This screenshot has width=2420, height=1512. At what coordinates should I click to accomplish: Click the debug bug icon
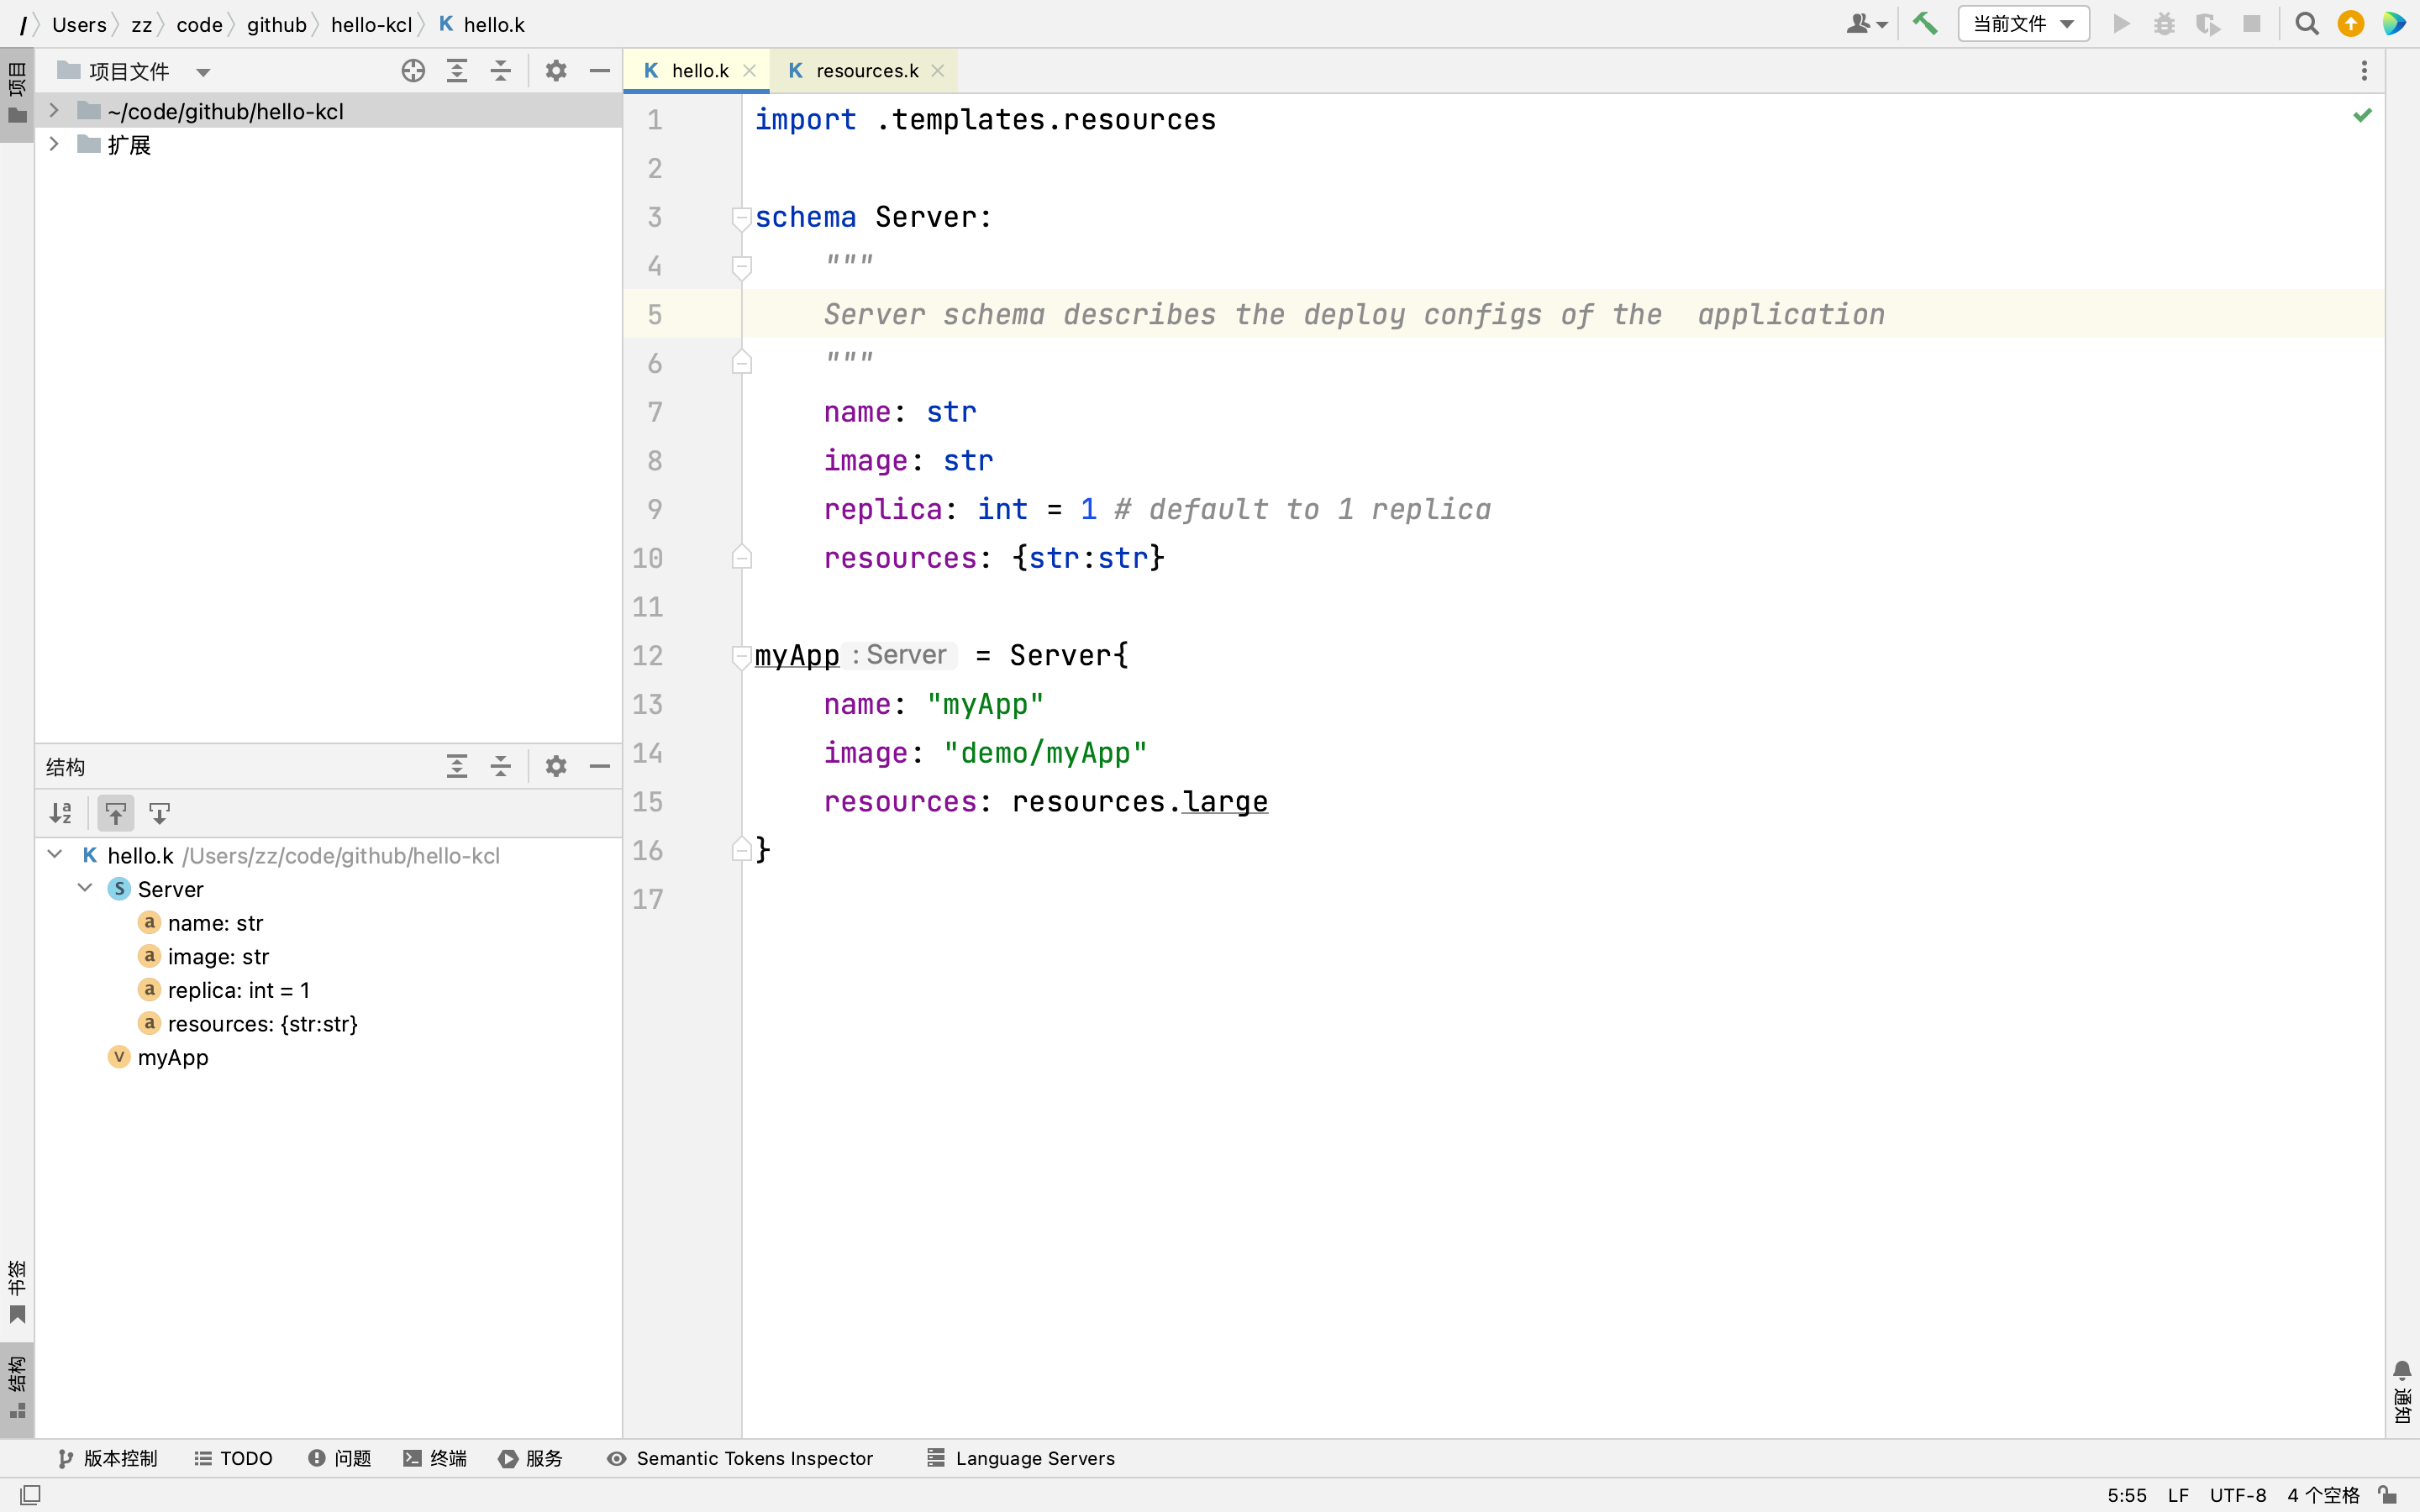click(2165, 23)
